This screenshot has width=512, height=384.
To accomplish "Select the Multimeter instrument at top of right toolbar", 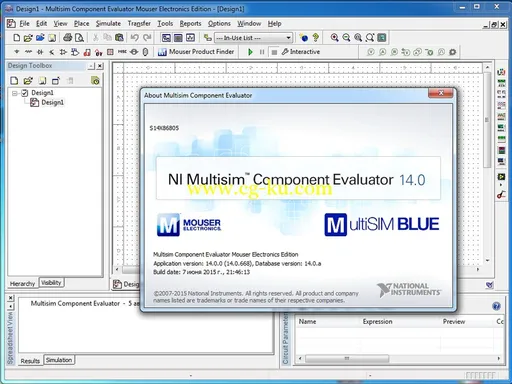I will pos(501,72).
